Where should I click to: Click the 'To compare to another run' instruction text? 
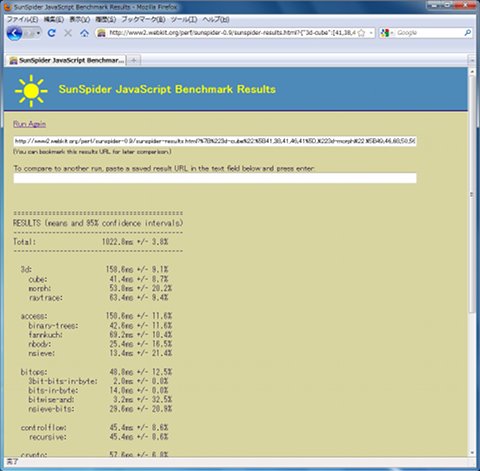pyautogui.click(x=164, y=168)
